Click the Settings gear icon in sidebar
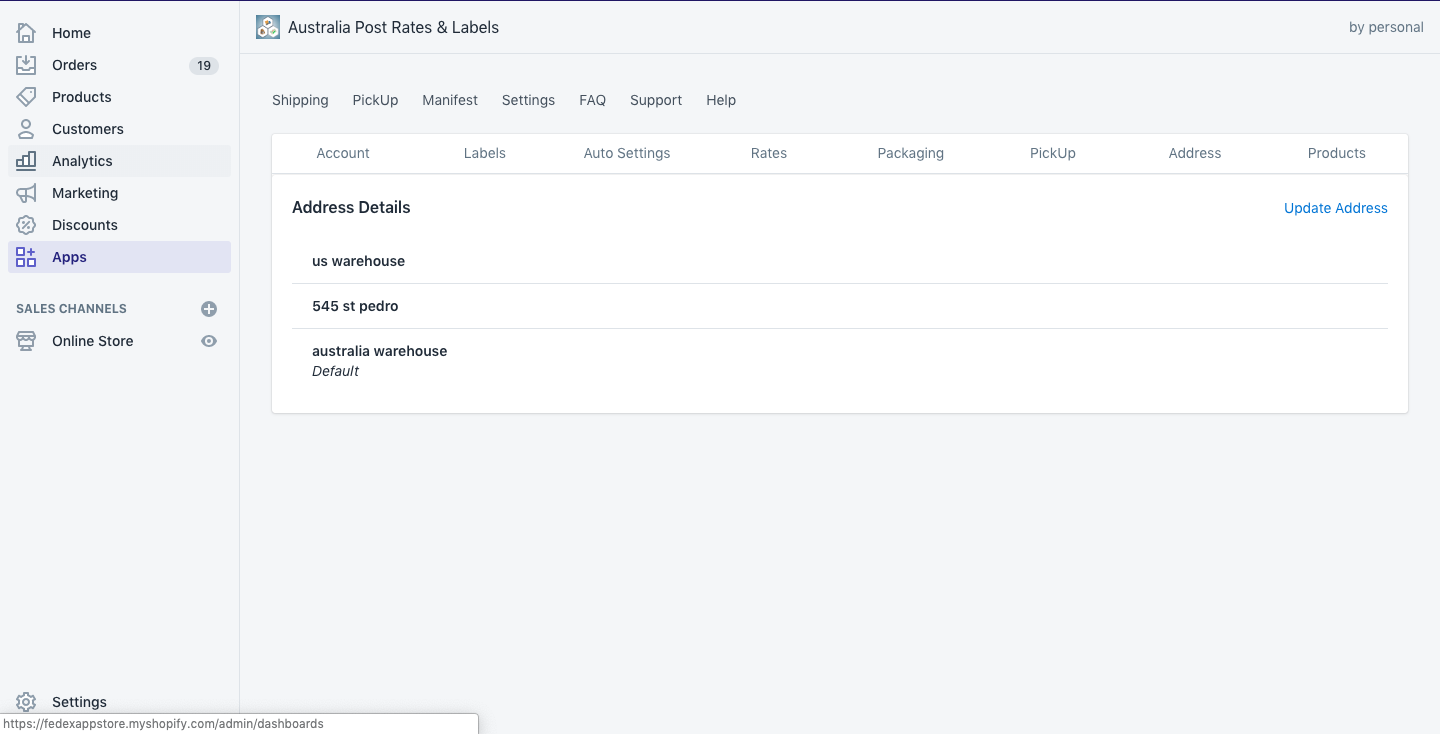This screenshot has height=734, width=1440. (26, 702)
